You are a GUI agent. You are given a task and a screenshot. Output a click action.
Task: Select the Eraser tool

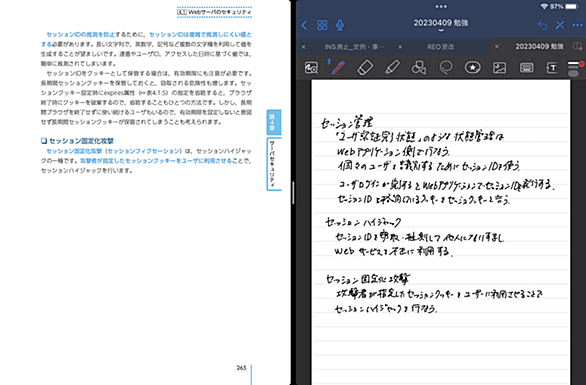pos(365,68)
